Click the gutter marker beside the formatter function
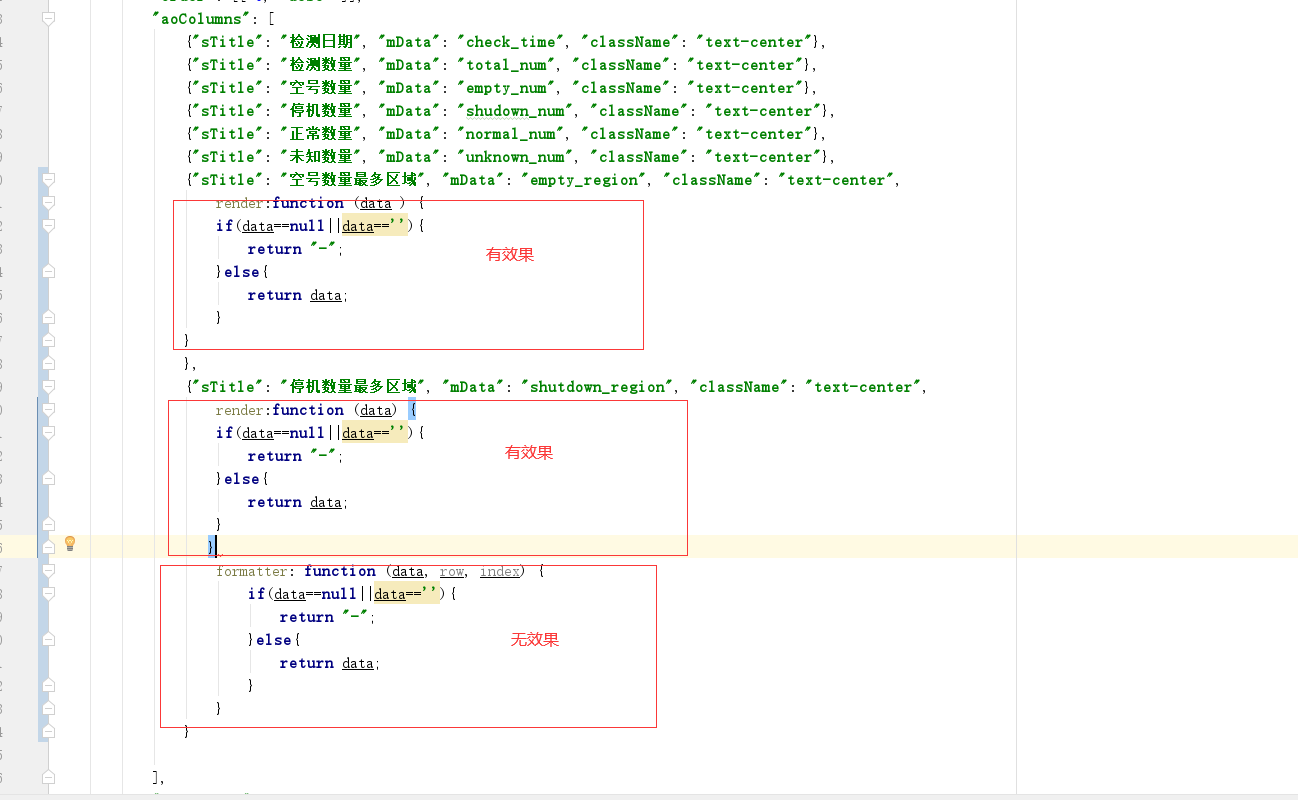The image size is (1298, 800). click(x=48, y=570)
